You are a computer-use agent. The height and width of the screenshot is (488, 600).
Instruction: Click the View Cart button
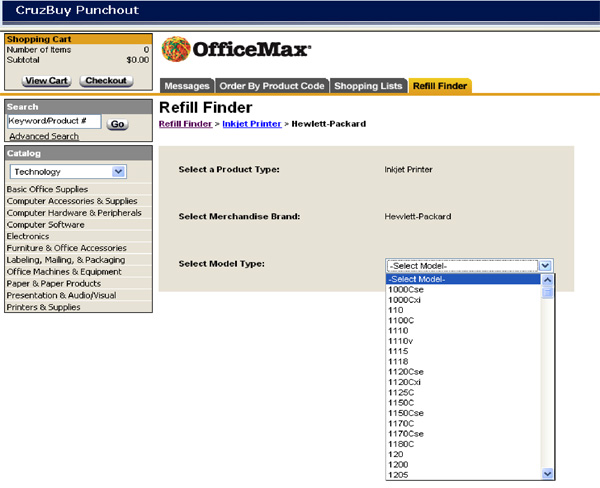tap(46, 81)
